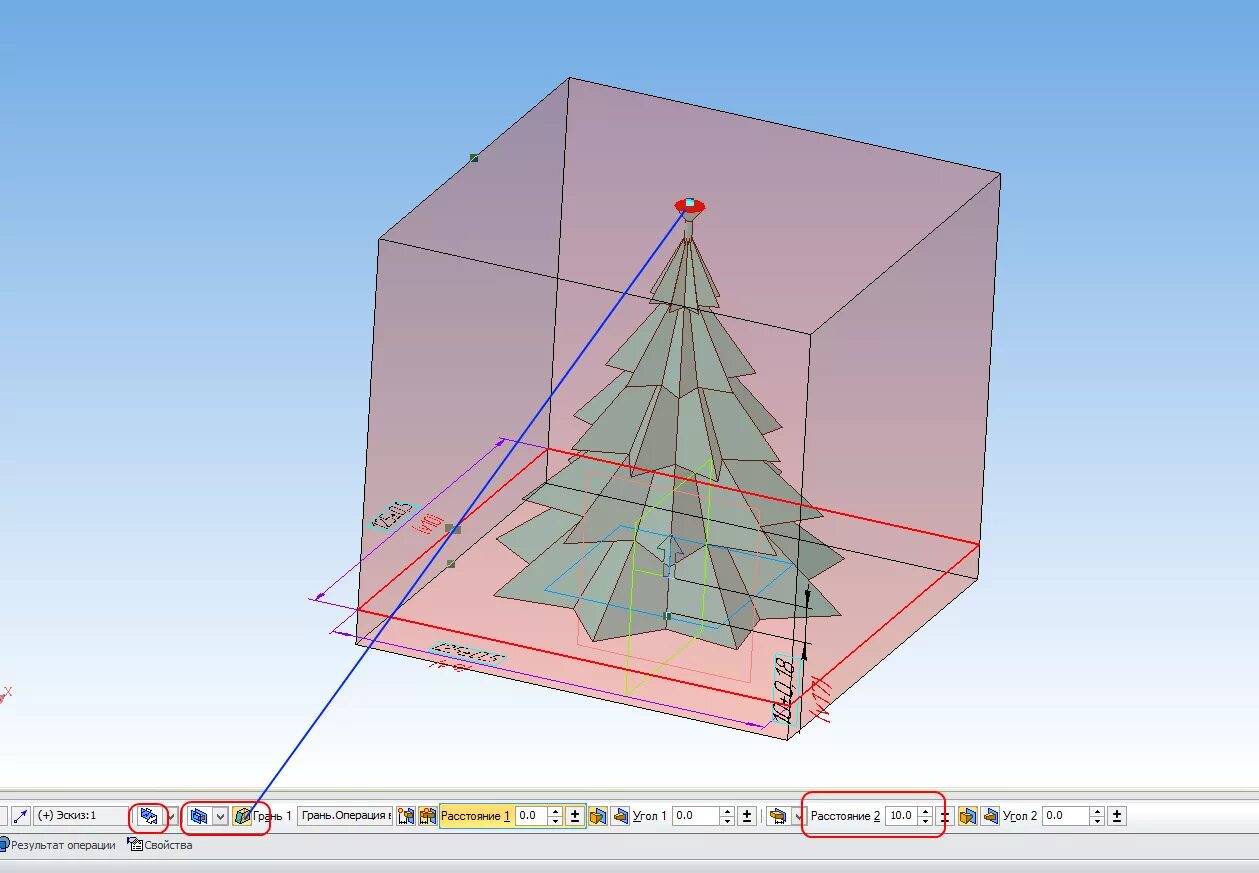Image resolution: width=1259 pixels, height=873 pixels.
Task: Open the depth method dropdown arrow
Action: pos(220,816)
